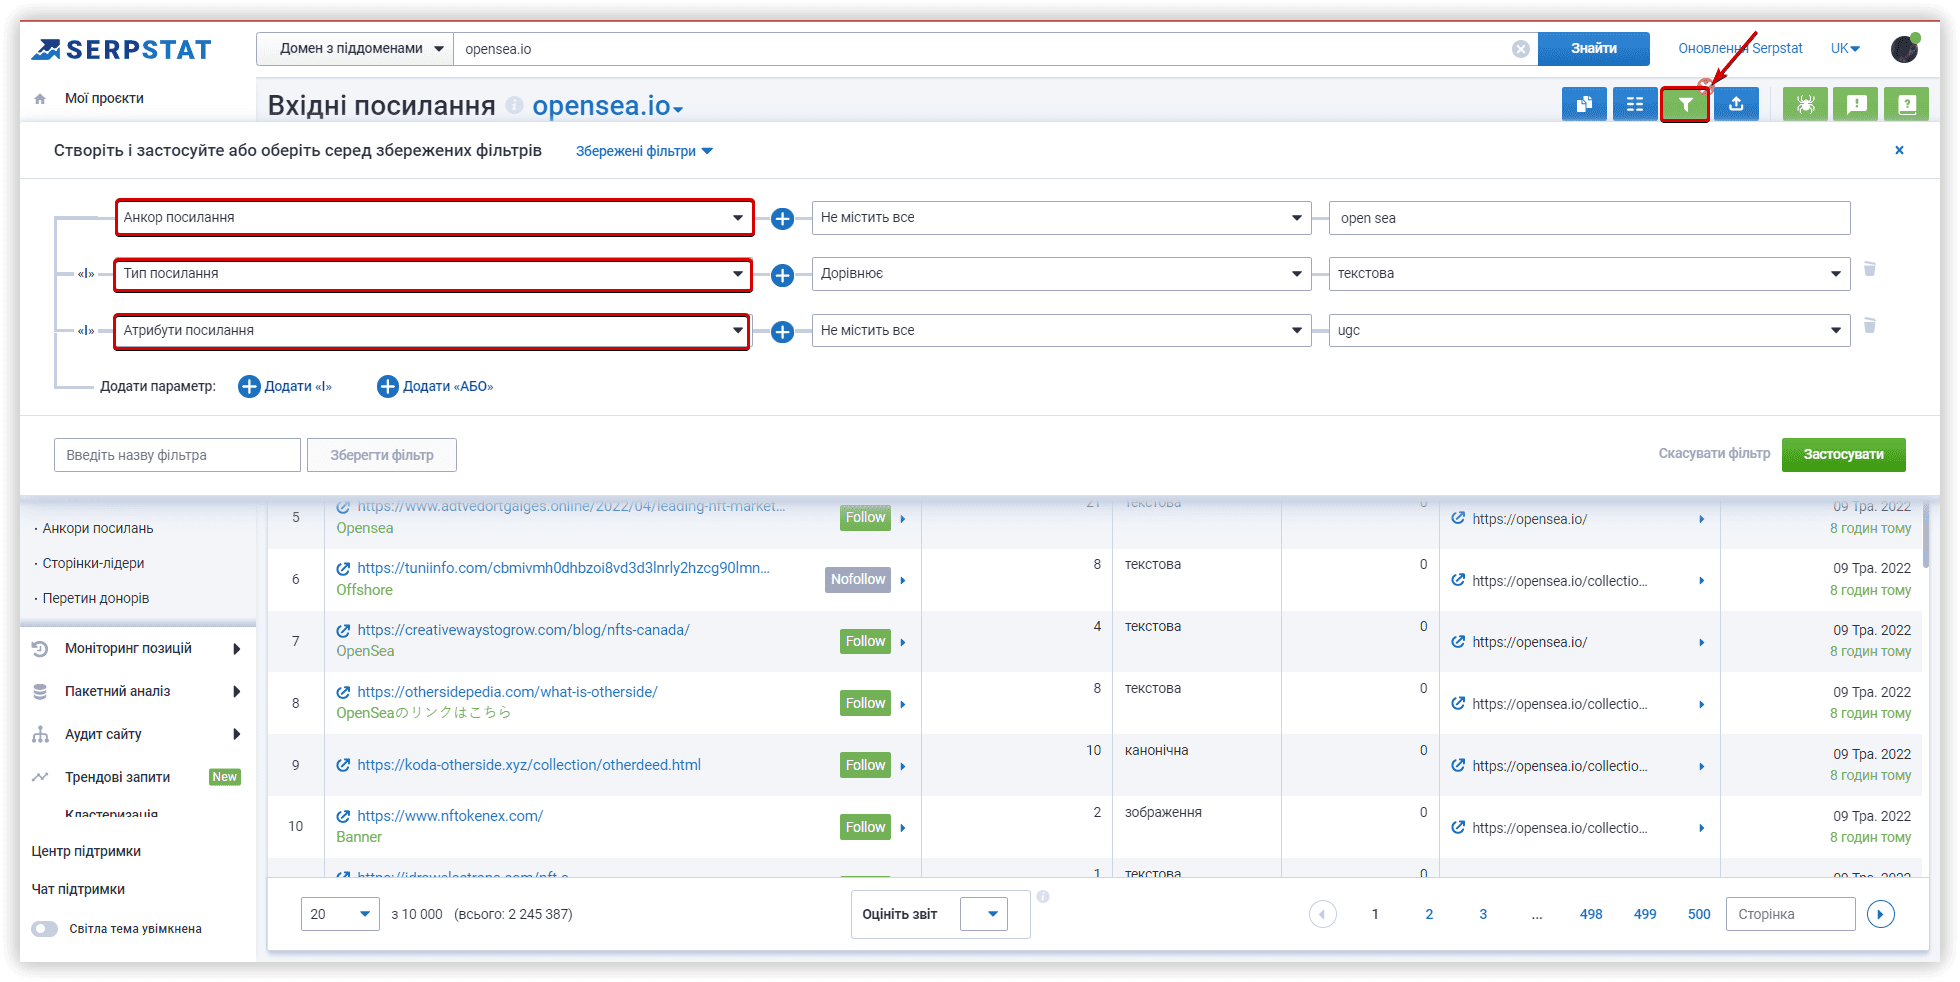Click the Serpstat logo
This screenshot has width=1960, height=982.
[122, 49]
